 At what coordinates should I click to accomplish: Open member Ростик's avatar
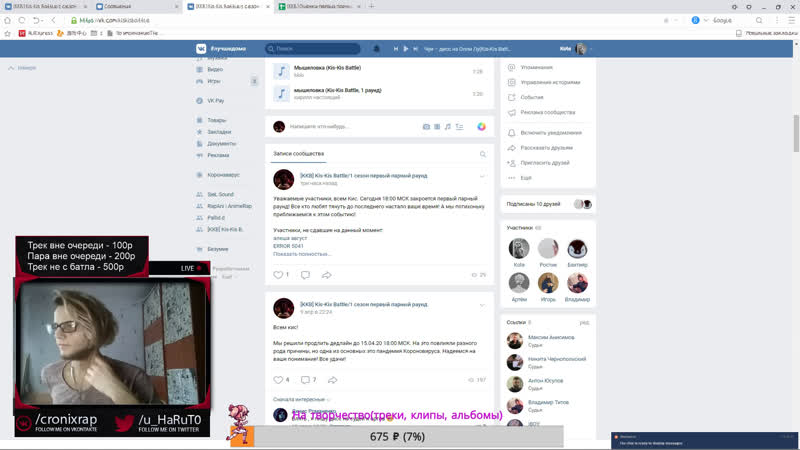tap(548, 248)
